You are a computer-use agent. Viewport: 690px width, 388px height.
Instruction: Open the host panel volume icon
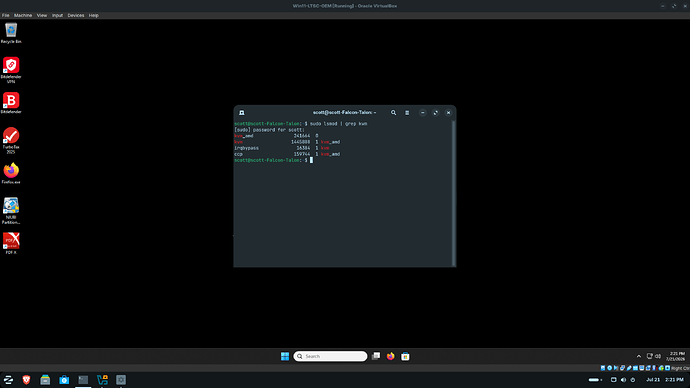[x=624, y=380]
